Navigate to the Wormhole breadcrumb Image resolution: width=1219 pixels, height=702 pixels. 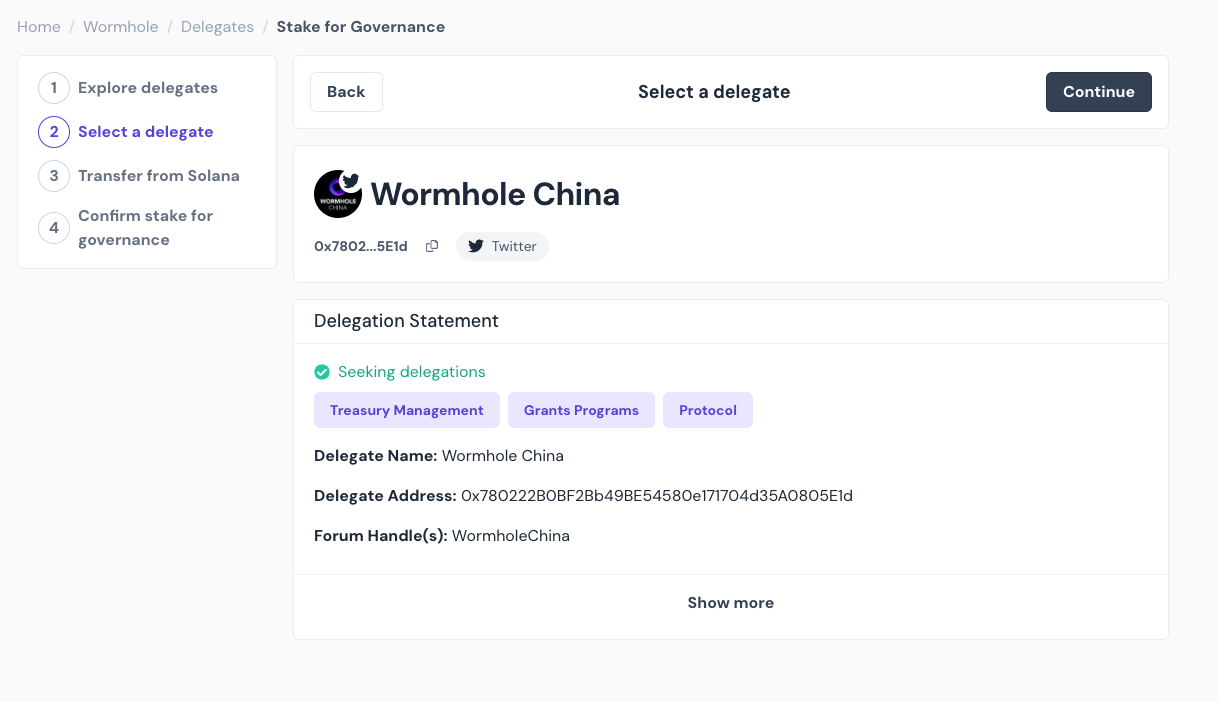(121, 27)
